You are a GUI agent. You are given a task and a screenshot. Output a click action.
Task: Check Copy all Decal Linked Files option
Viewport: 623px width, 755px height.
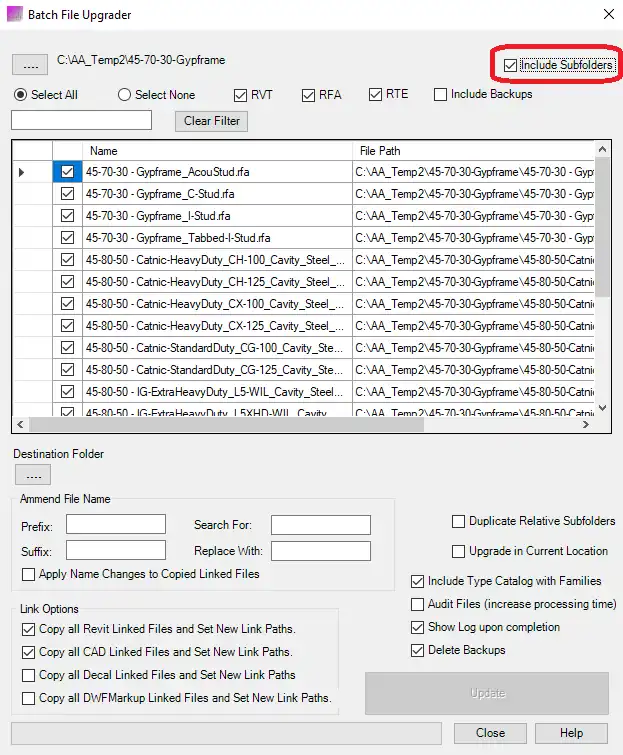tap(29, 675)
